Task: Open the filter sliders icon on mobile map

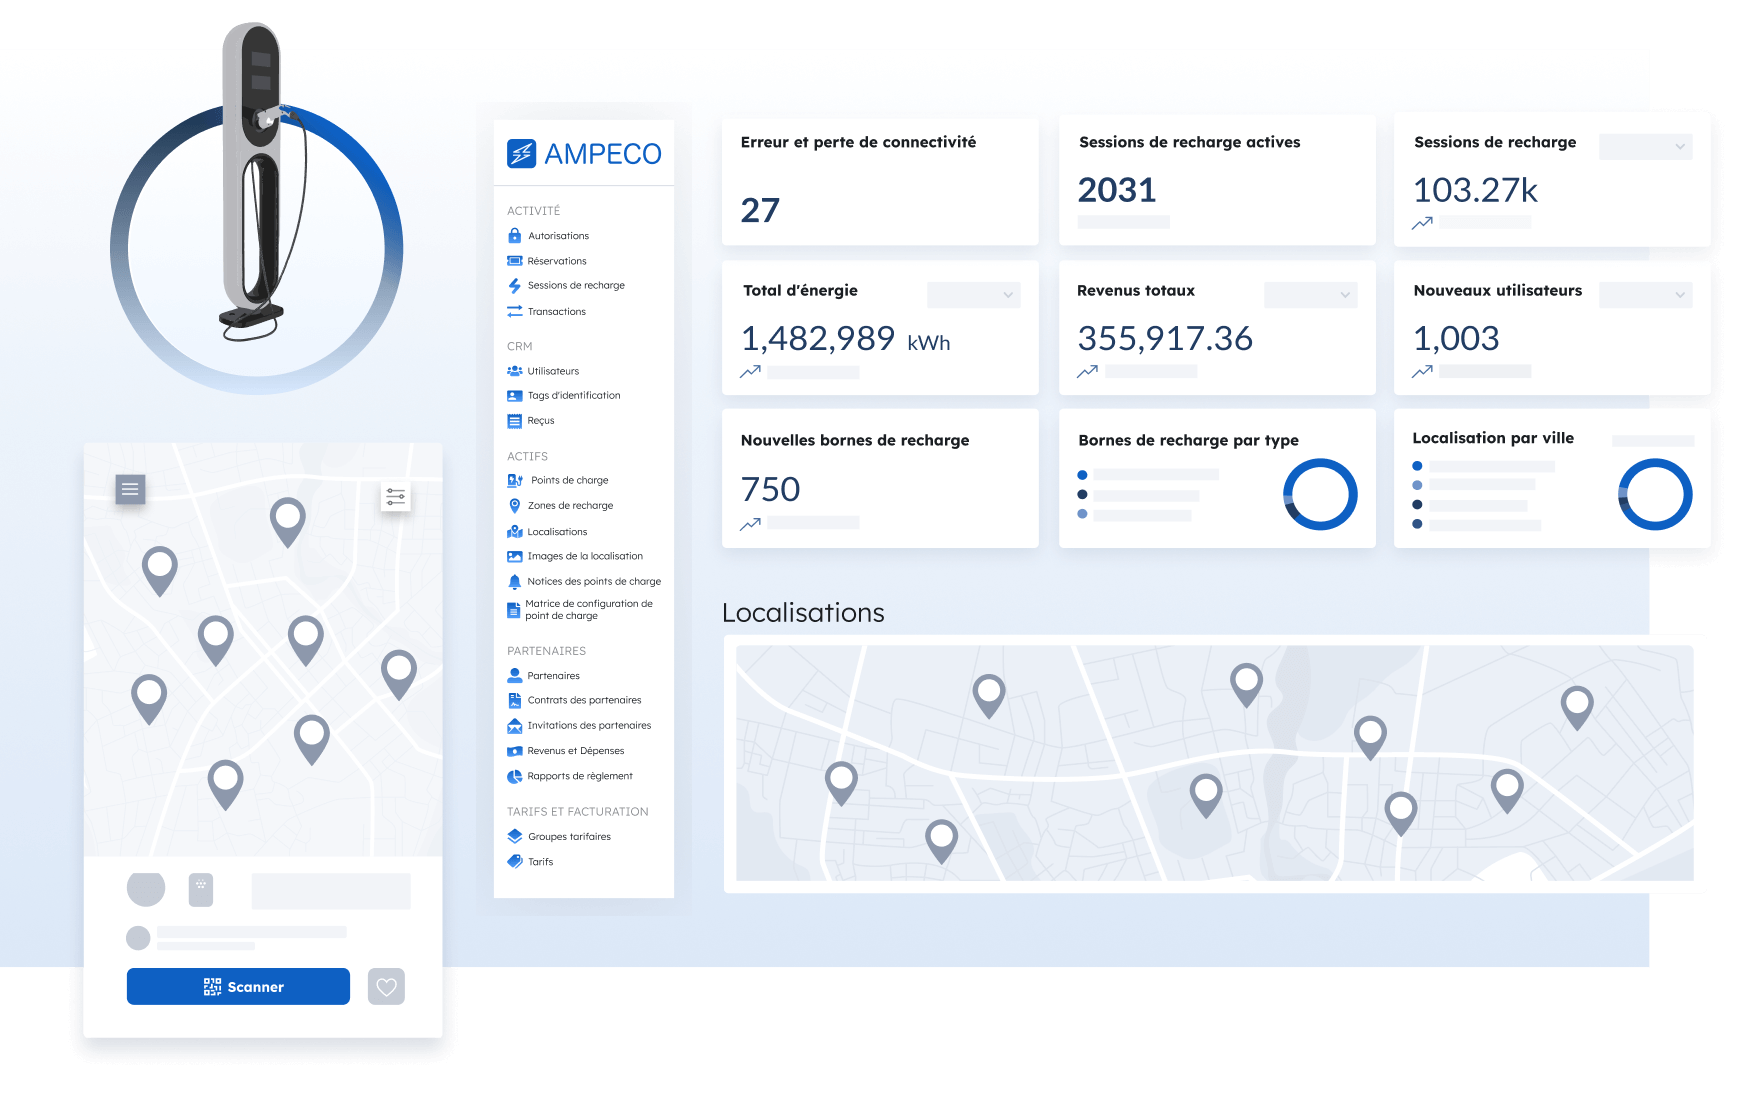Action: click(396, 497)
